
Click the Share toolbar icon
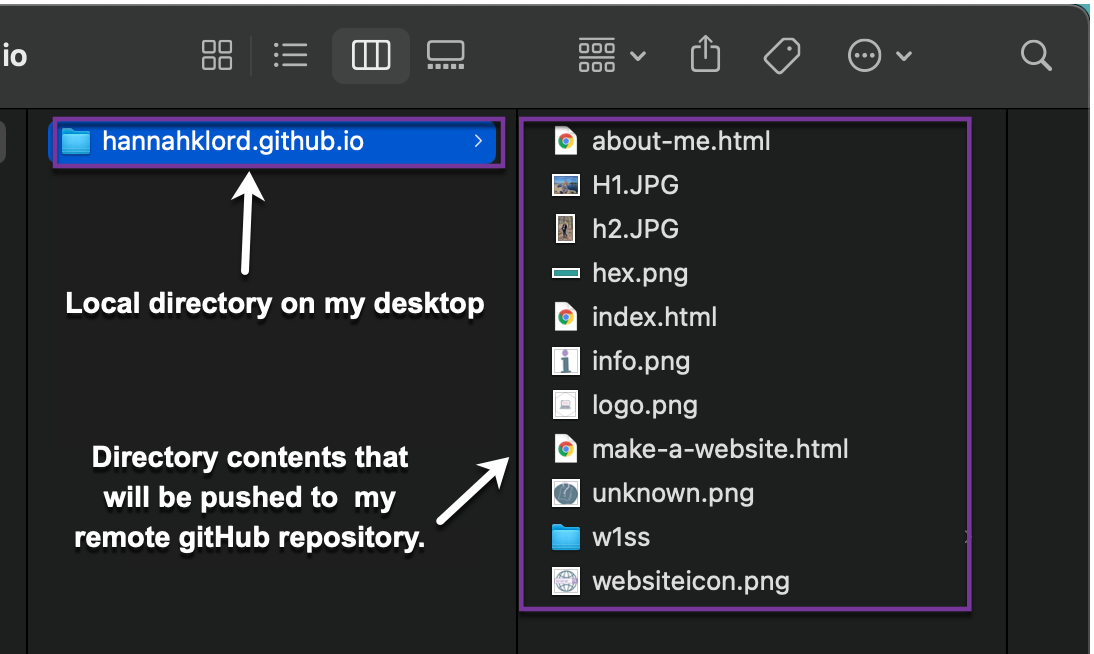coord(705,55)
